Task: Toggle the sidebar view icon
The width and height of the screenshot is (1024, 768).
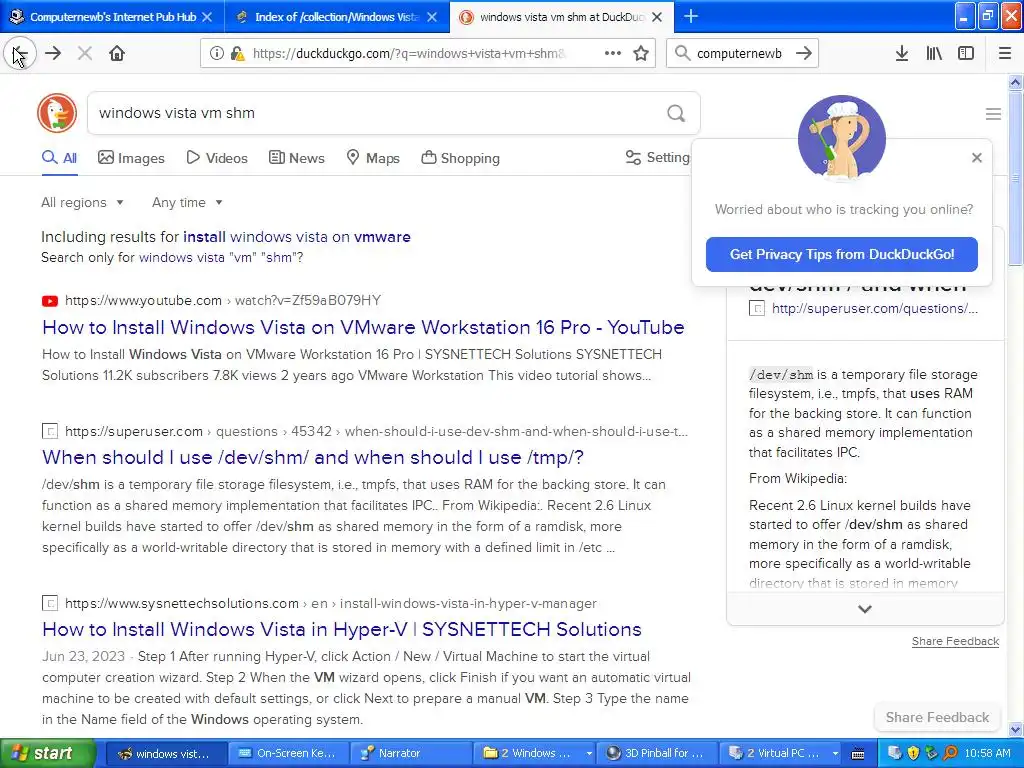Action: point(966,54)
